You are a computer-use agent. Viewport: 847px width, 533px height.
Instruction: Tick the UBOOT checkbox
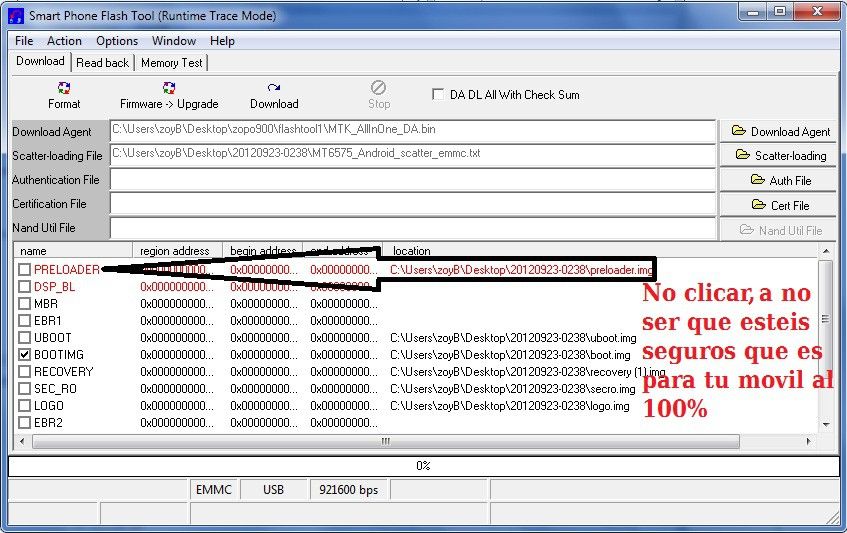coord(24,338)
